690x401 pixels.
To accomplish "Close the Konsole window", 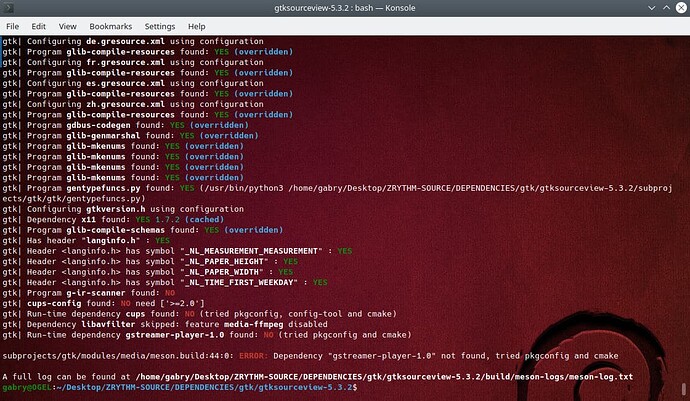I will pos(681,8).
